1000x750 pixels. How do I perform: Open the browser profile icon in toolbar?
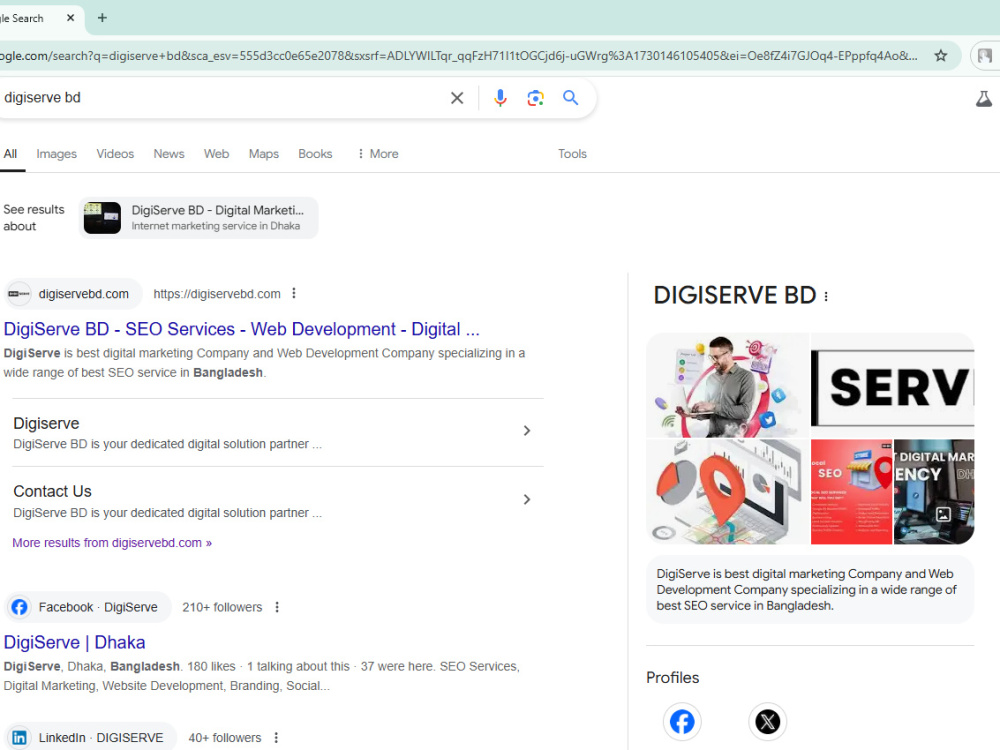pyautogui.click(x=985, y=55)
